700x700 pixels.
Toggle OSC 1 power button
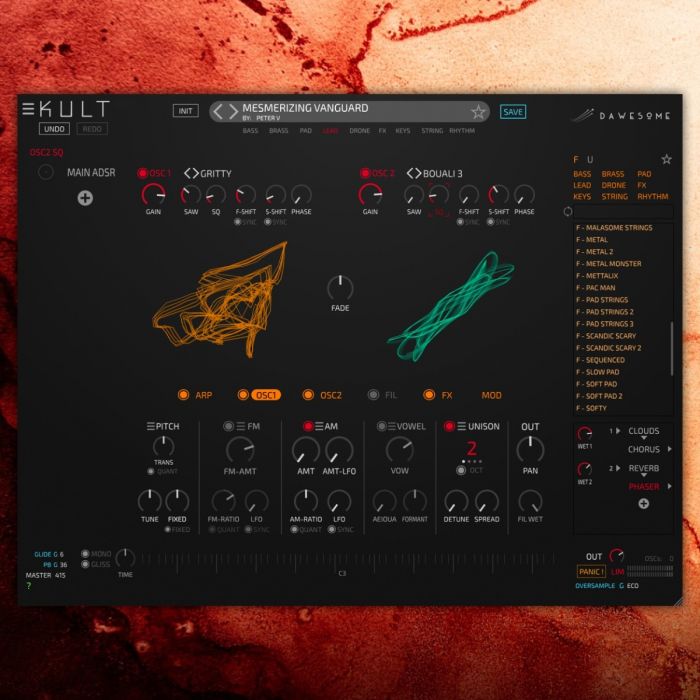(x=142, y=173)
